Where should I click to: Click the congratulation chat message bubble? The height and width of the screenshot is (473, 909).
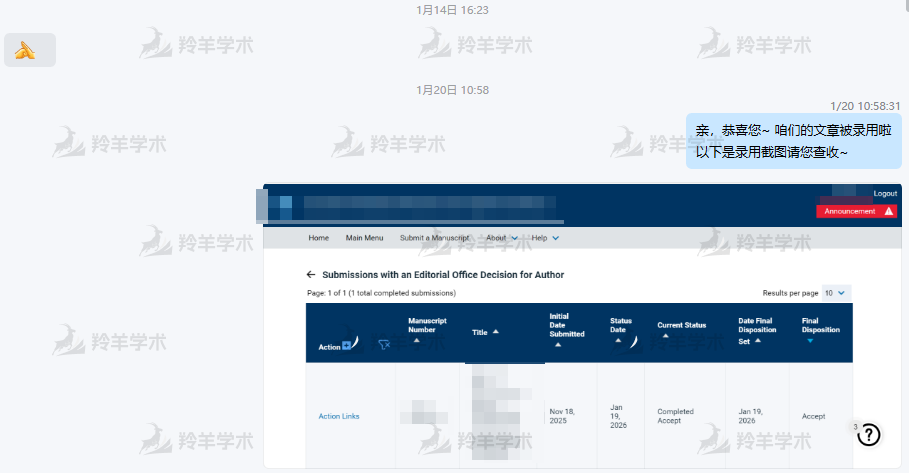coord(793,141)
